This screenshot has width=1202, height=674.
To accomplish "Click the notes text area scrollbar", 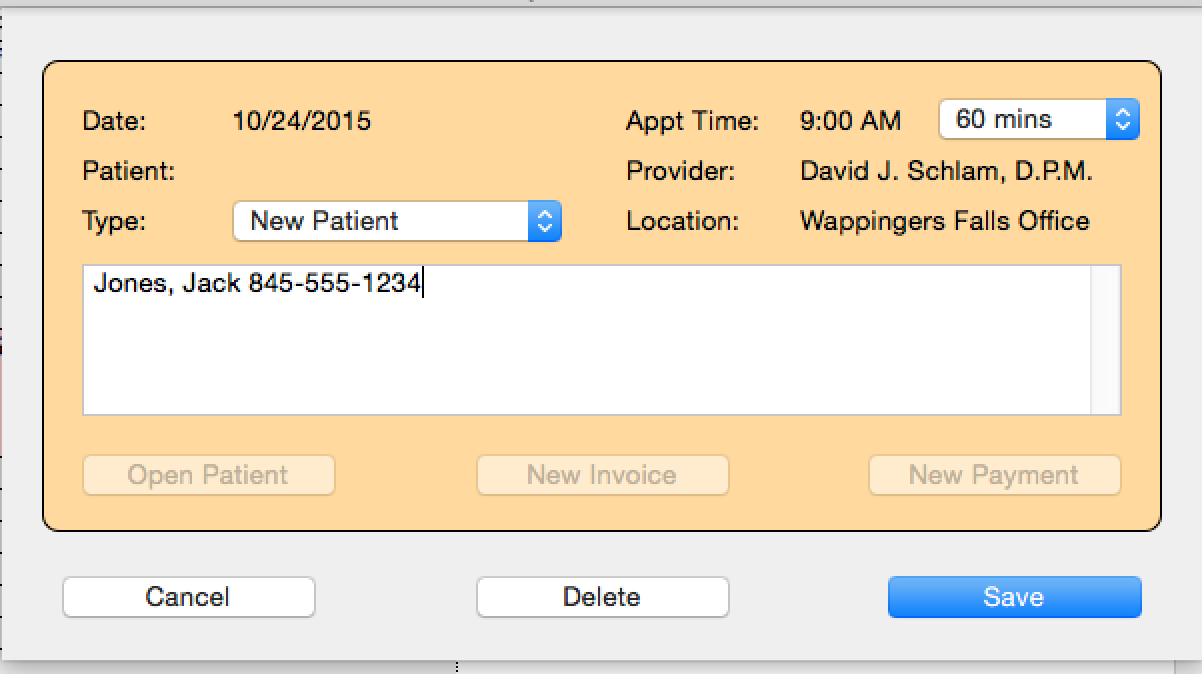I will 1105,340.
